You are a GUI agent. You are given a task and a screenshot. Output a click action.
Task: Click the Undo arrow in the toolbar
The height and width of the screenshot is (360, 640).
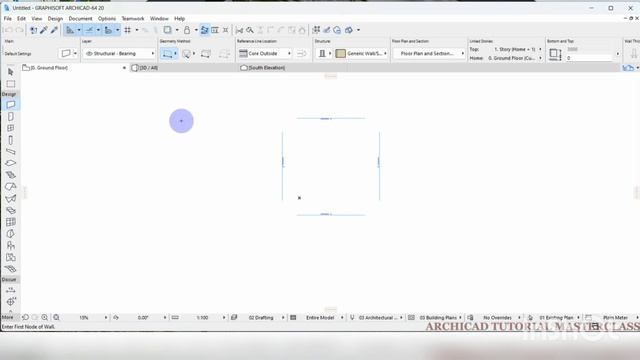pos(8,30)
